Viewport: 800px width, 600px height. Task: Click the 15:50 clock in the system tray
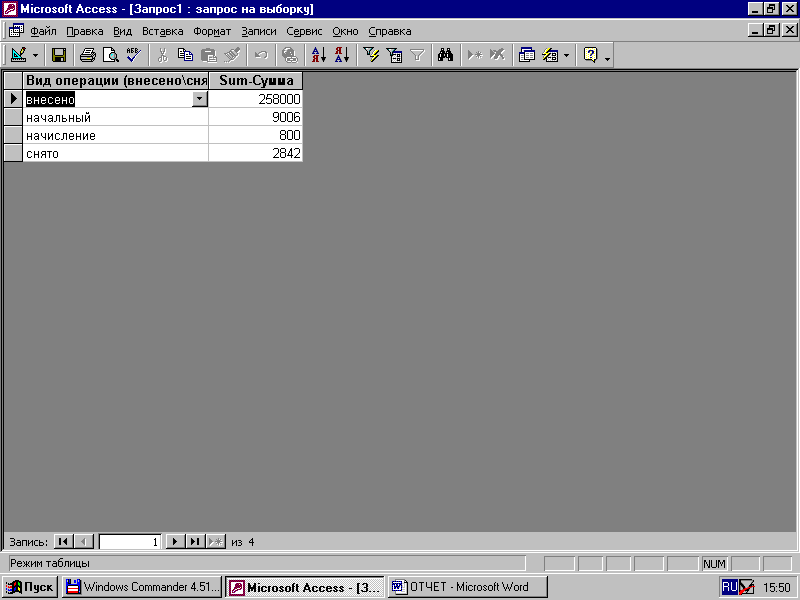coord(777,588)
